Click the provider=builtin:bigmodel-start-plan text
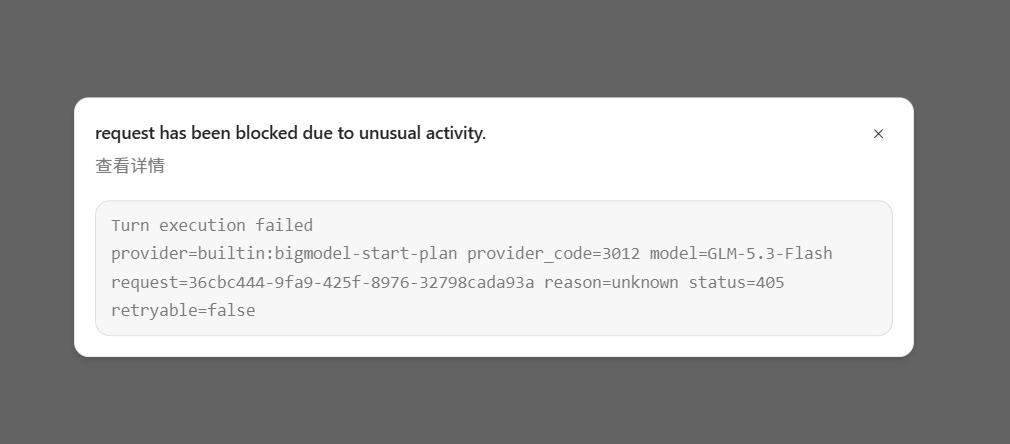The width and height of the screenshot is (1010, 444). click(284, 253)
